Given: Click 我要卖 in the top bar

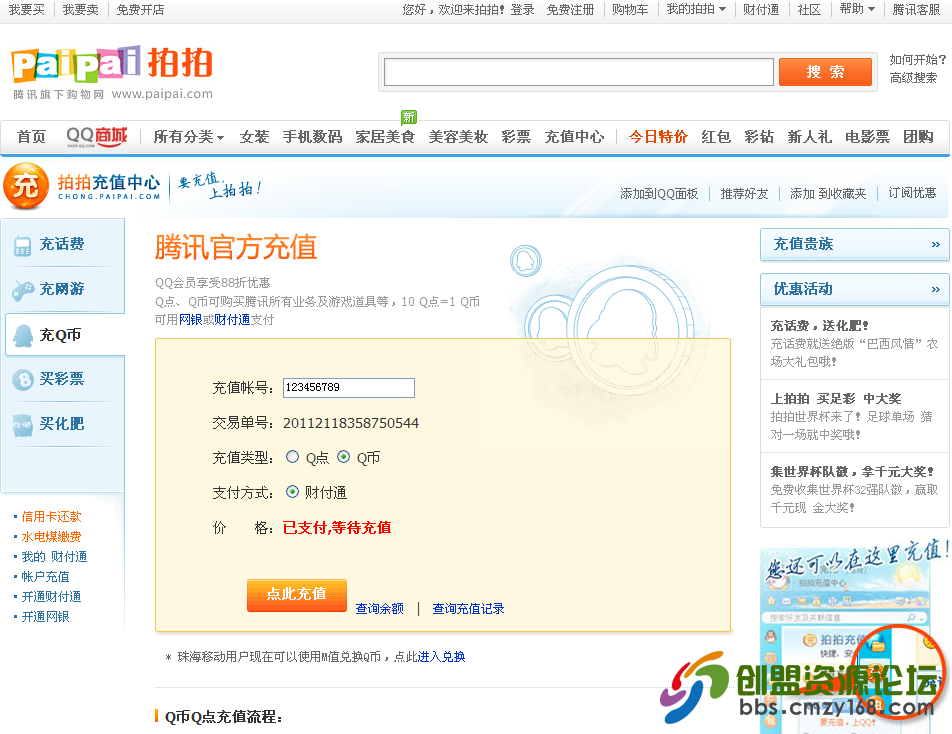Looking at the screenshot, I should click(x=81, y=10).
